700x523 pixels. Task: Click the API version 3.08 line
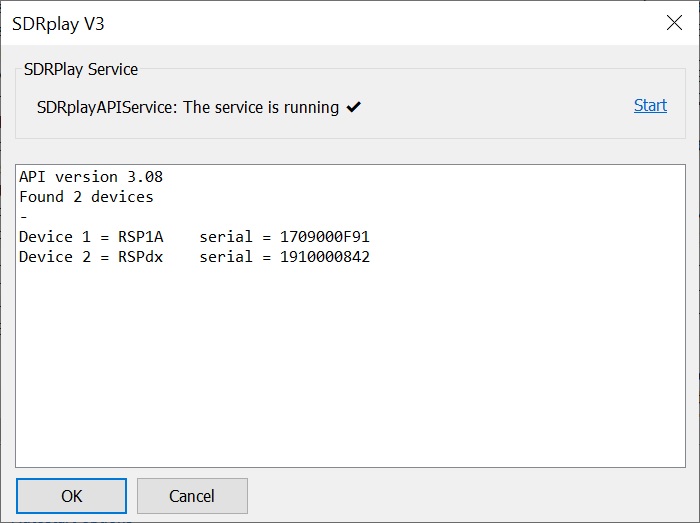click(x=91, y=177)
